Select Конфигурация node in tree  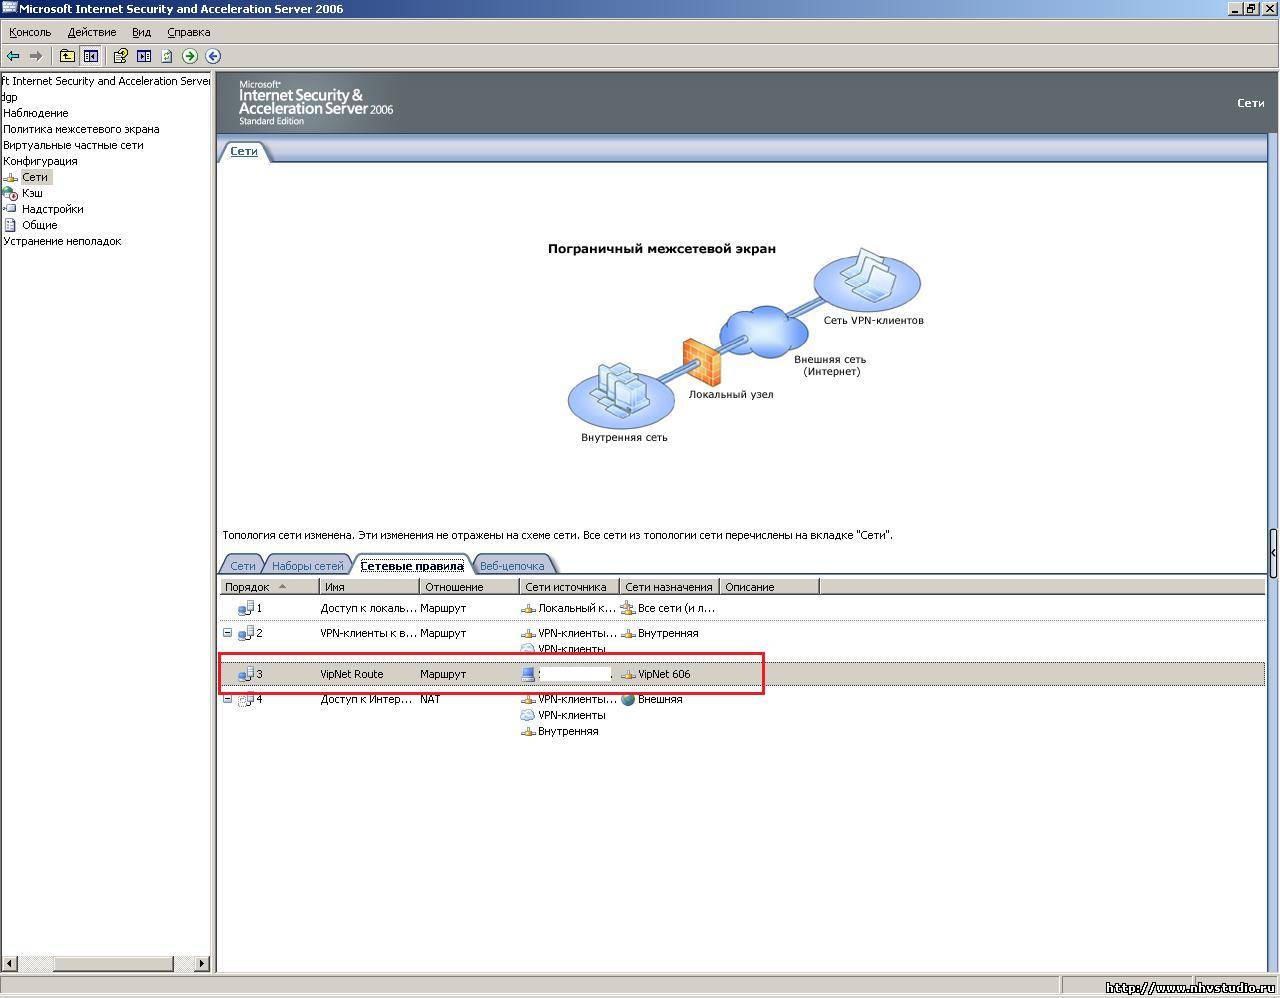(40, 161)
